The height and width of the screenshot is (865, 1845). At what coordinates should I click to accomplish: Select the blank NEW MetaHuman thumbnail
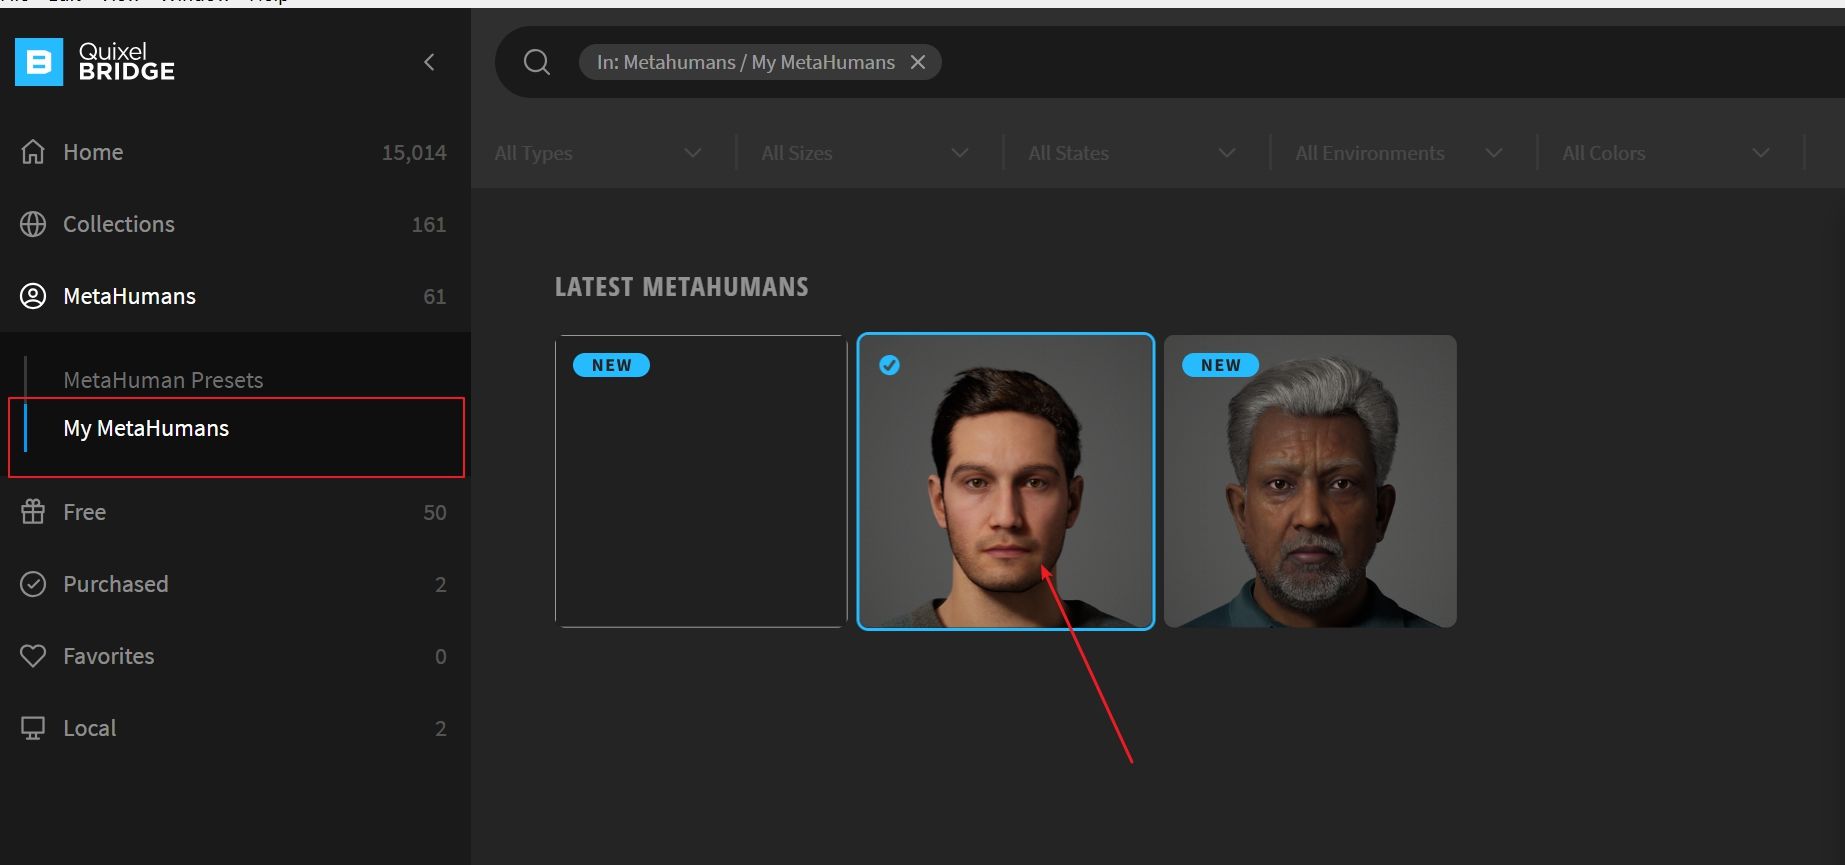pos(701,481)
